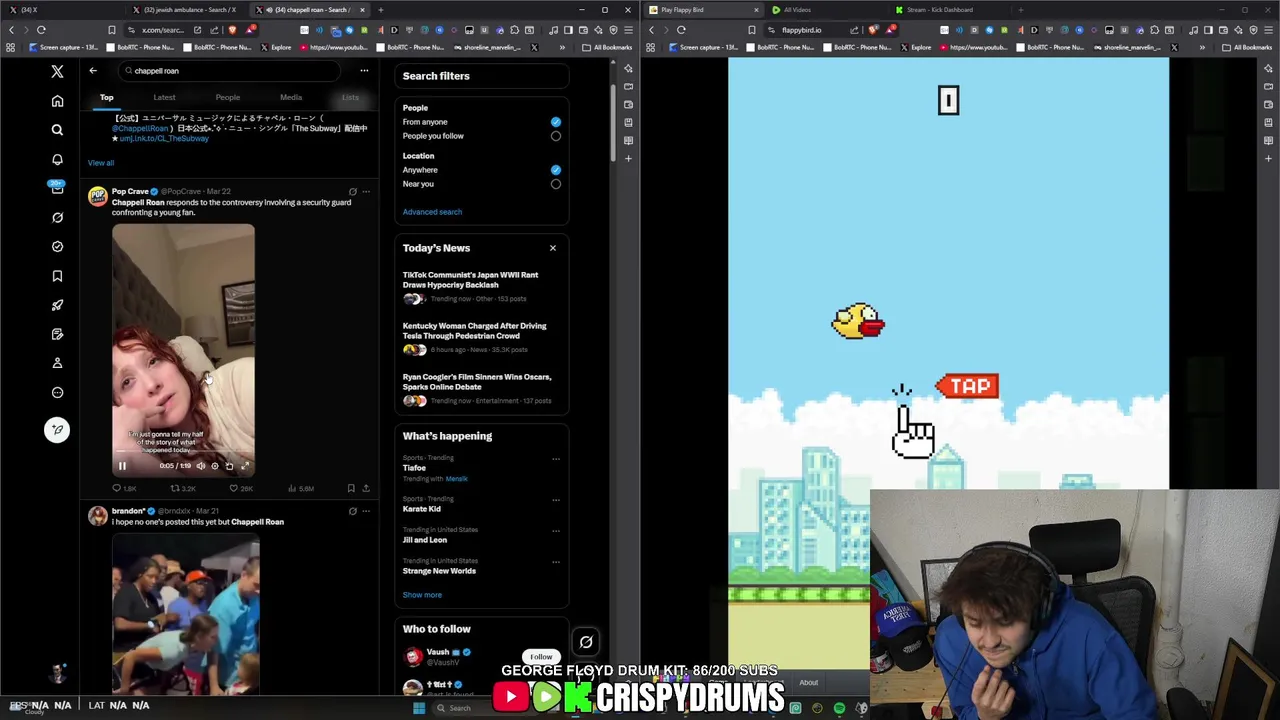Open Grok icon in X sidebar
The height and width of the screenshot is (720, 1280).
coord(57,217)
